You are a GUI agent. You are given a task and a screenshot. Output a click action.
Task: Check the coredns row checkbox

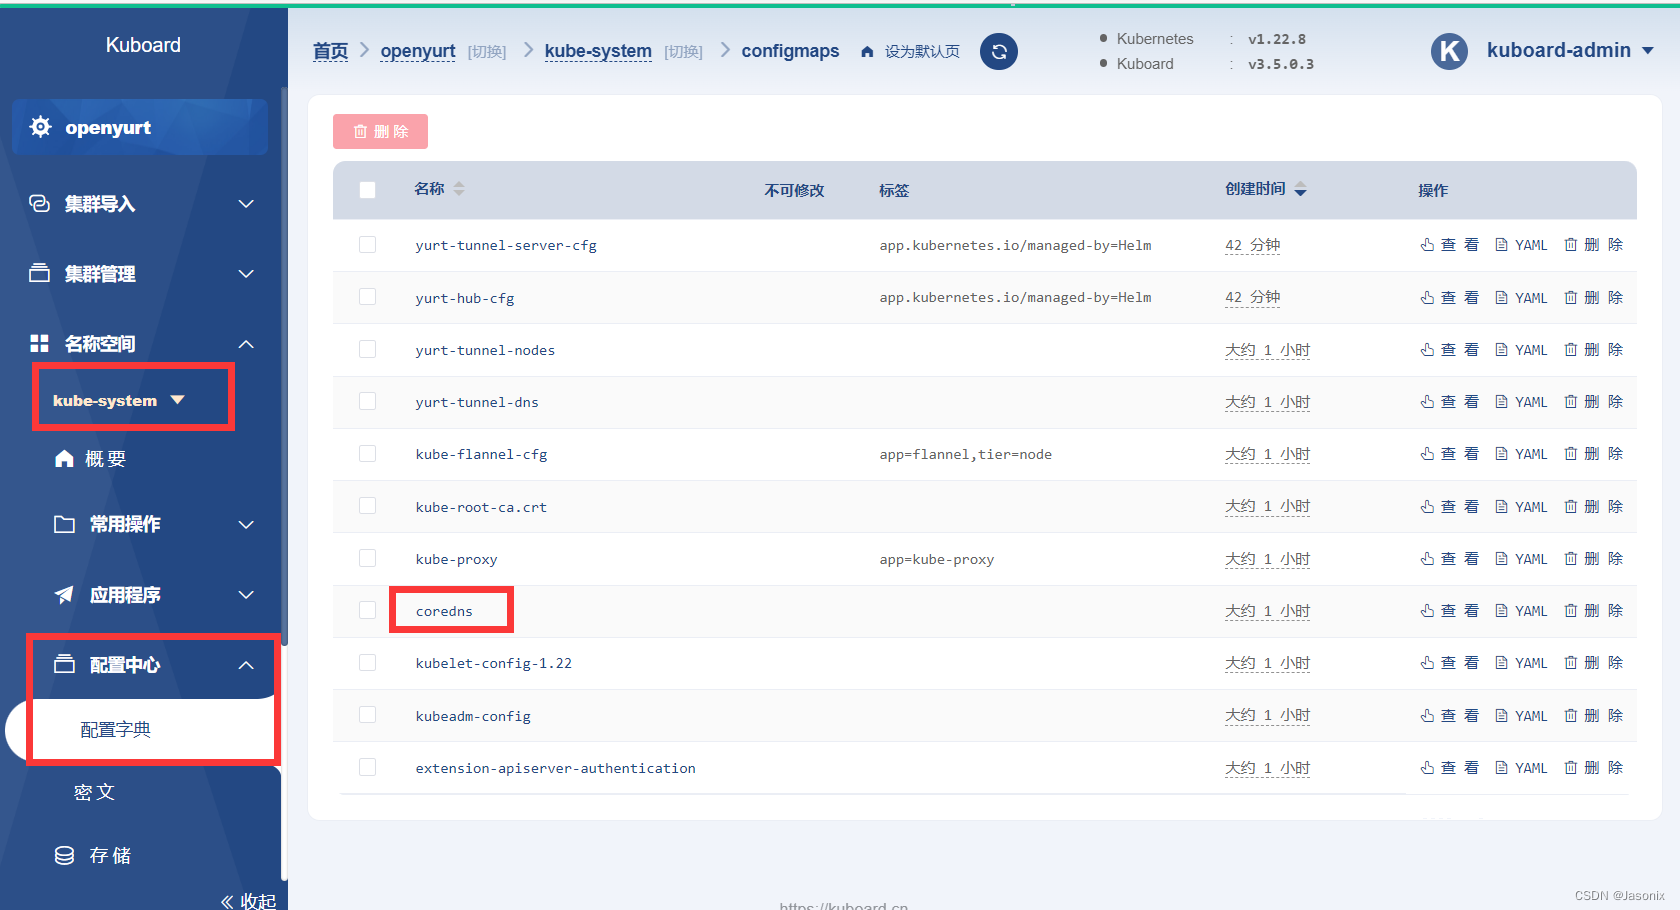(367, 610)
